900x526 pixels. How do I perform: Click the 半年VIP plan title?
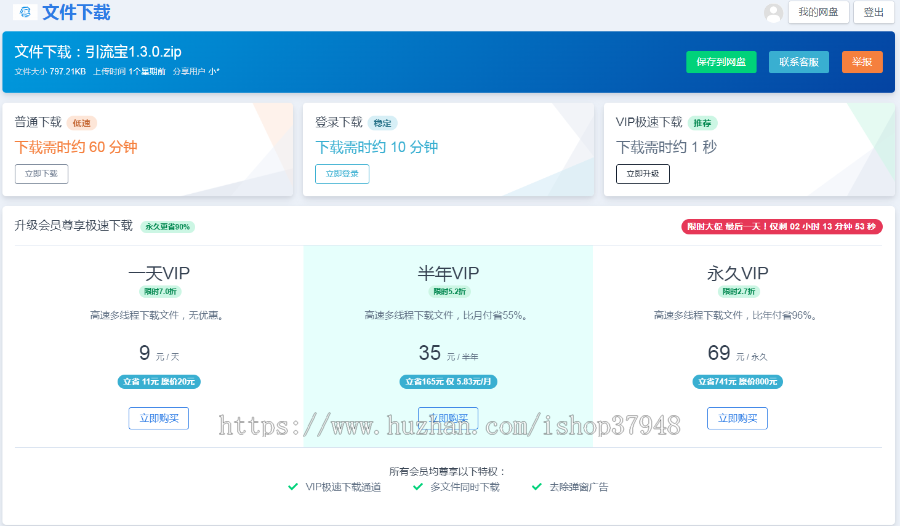click(448, 273)
